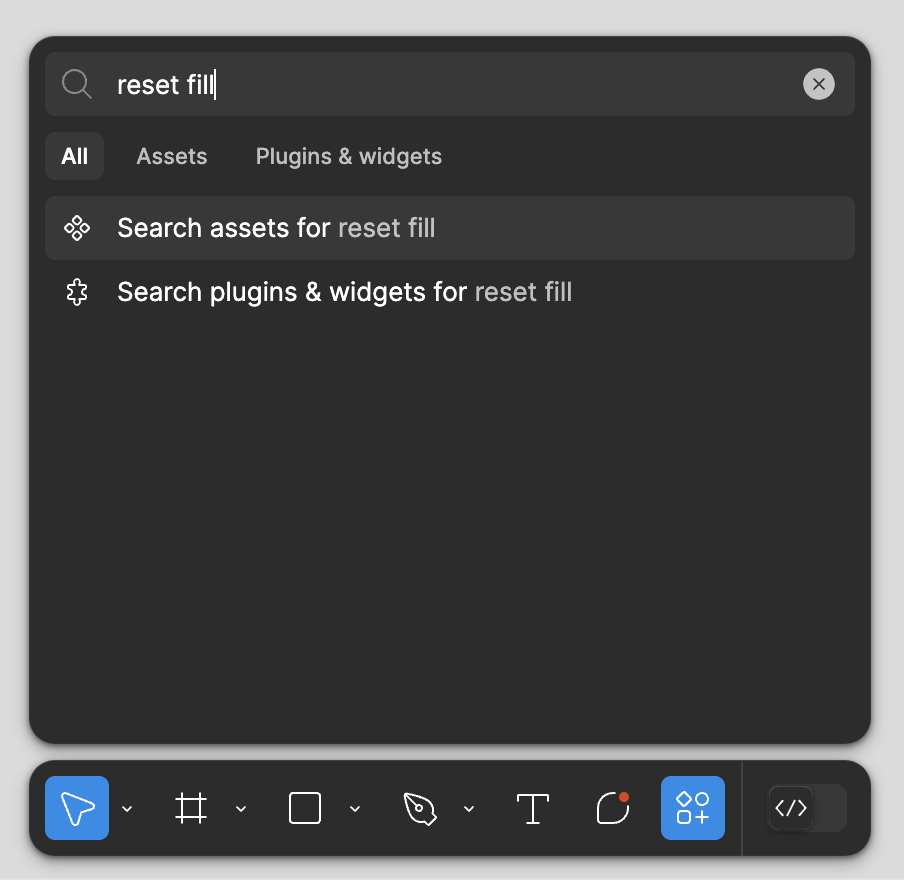Viewport: 904px width, 880px height.
Task: Open the Plugins & widgets tab
Action: tap(349, 156)
